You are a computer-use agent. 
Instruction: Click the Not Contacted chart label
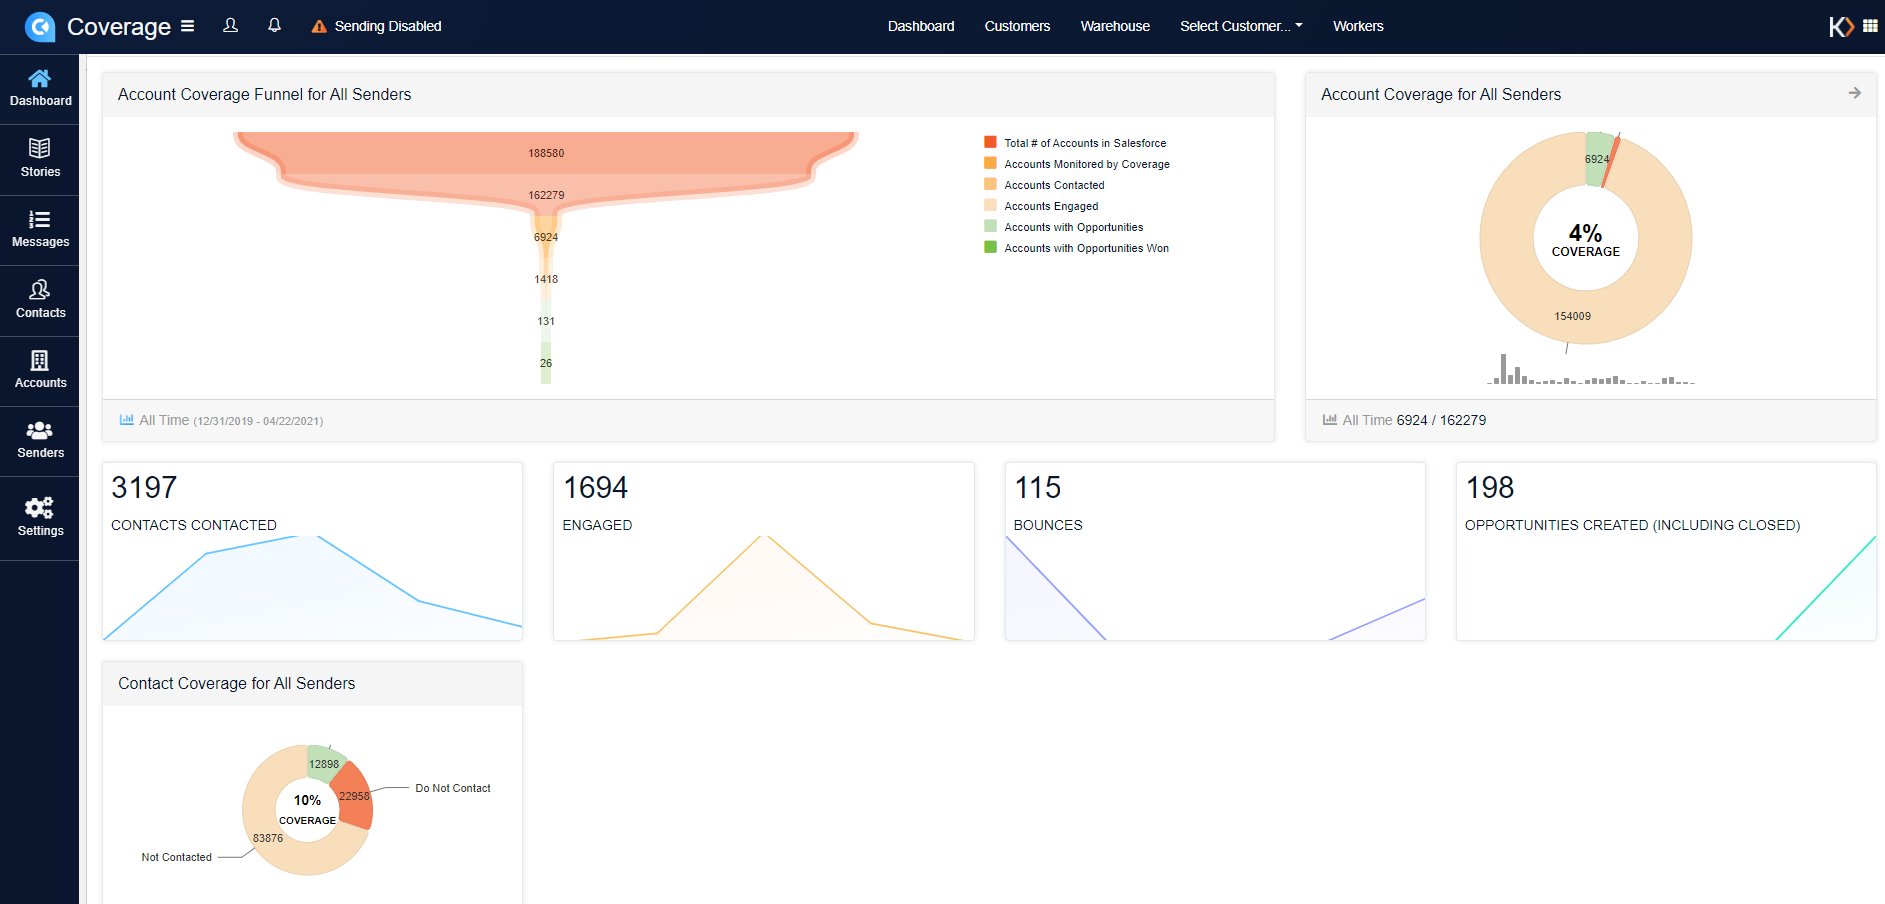pyautogui.click(x=177, y=857)
